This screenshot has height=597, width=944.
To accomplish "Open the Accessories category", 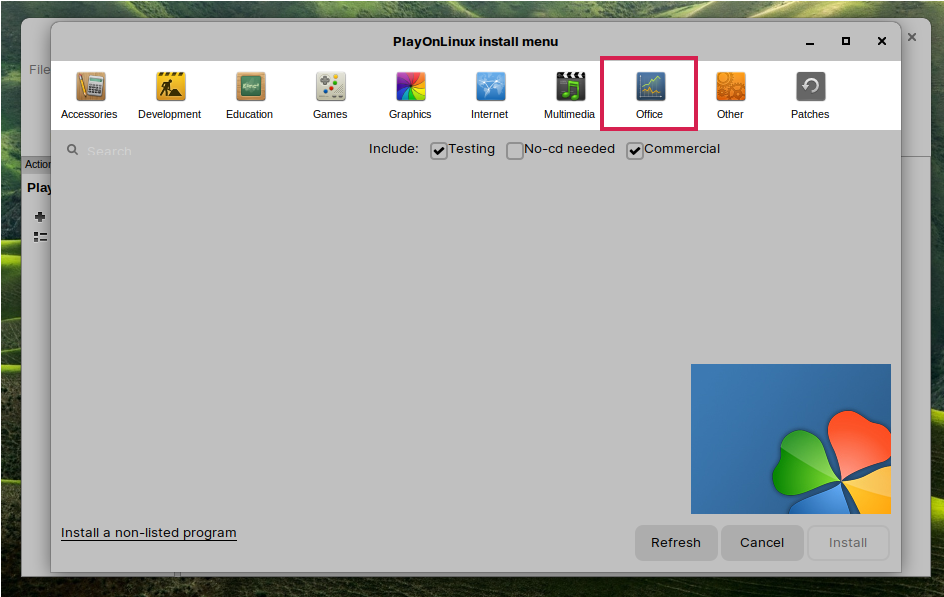I will [89, 96].
